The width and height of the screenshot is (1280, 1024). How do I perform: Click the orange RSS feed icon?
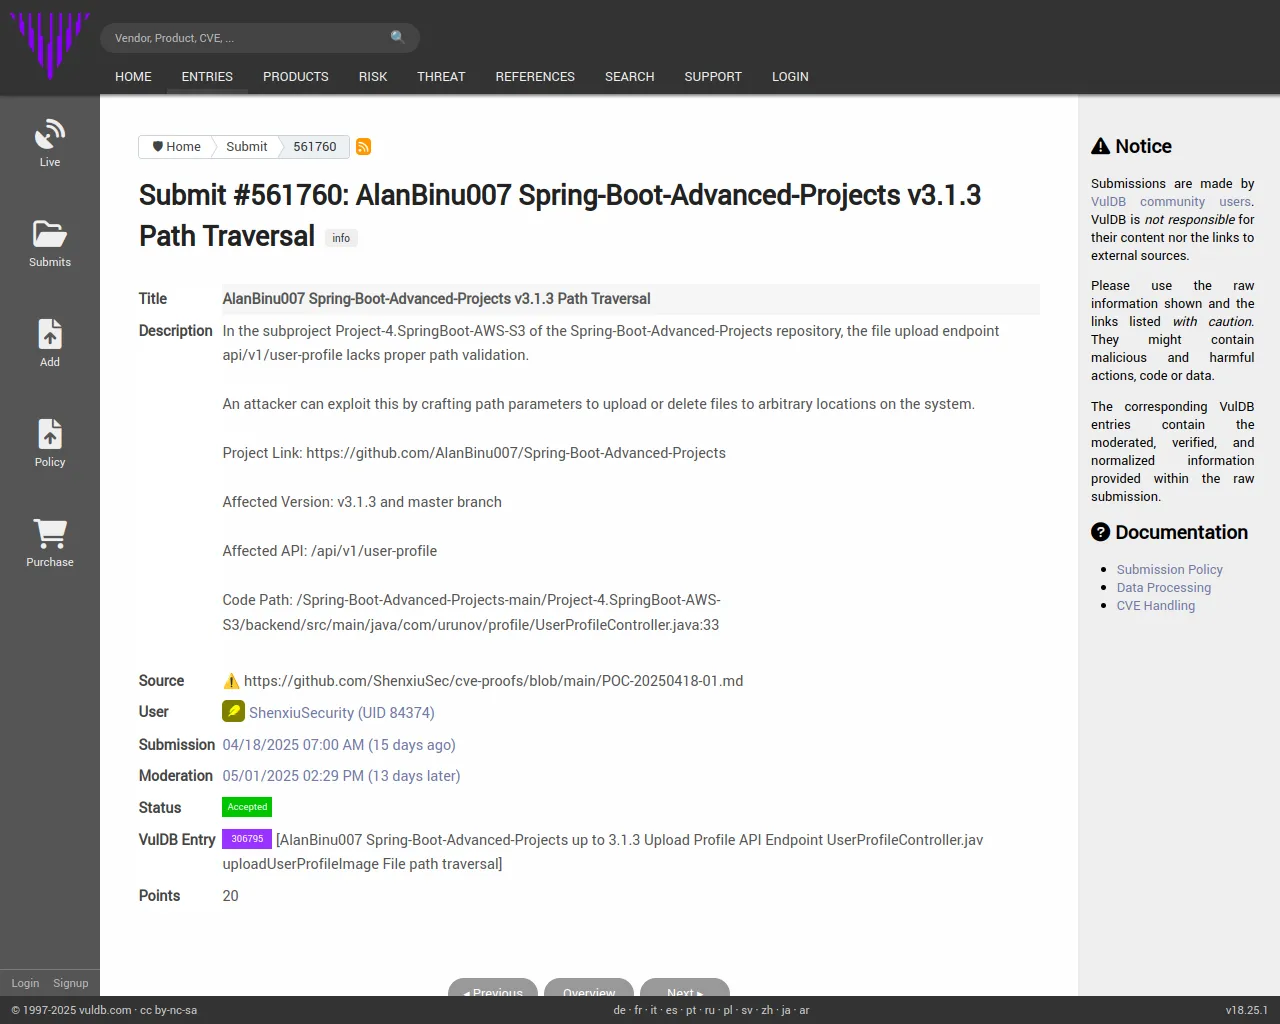[364, 147]
